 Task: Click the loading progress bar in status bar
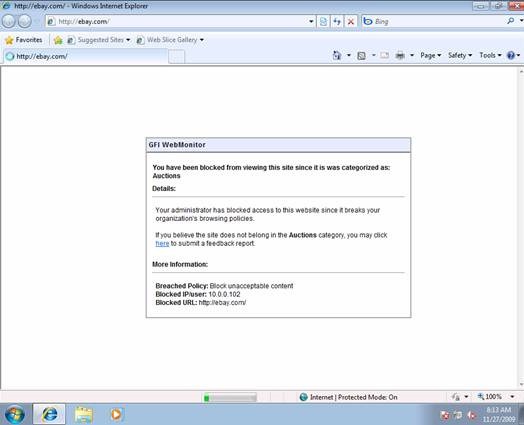click(230, 397)
